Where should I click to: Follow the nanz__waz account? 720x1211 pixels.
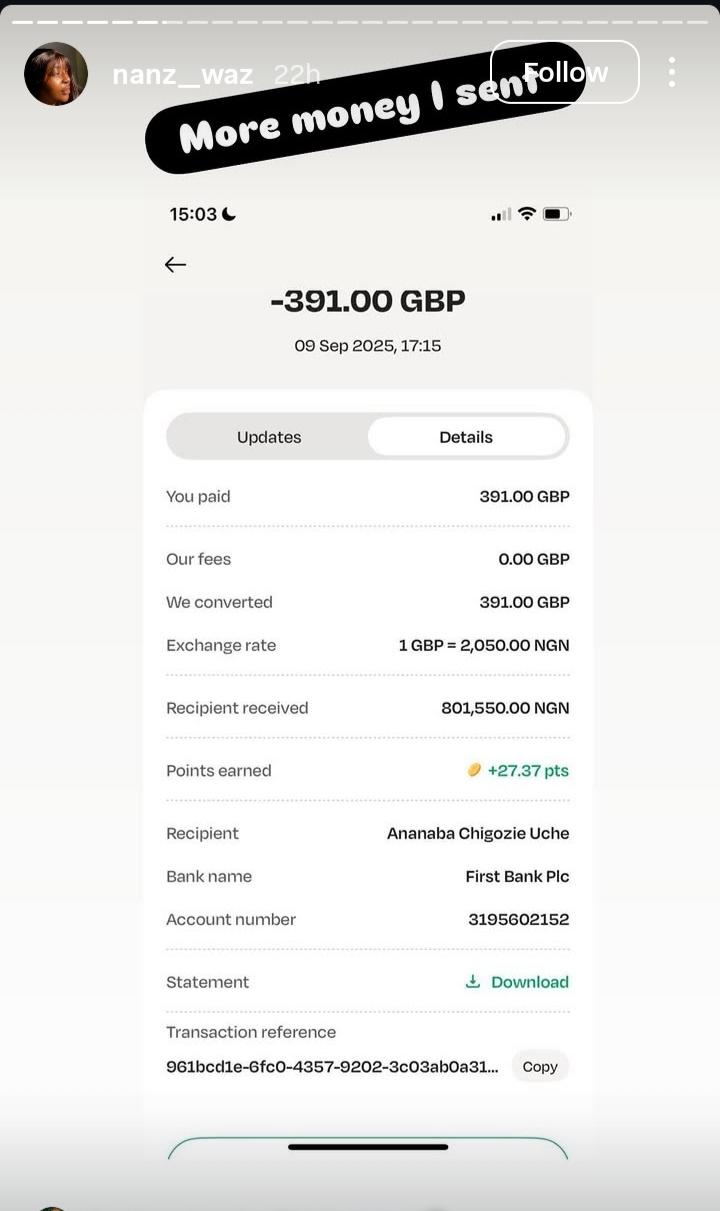pyautogui.click(x=565, y=72)
